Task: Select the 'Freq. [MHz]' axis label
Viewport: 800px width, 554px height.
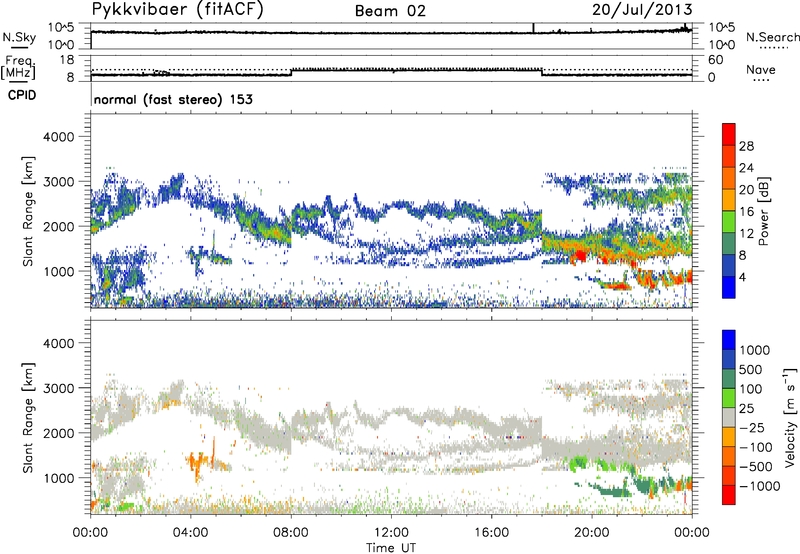Action: pos(18,67)
